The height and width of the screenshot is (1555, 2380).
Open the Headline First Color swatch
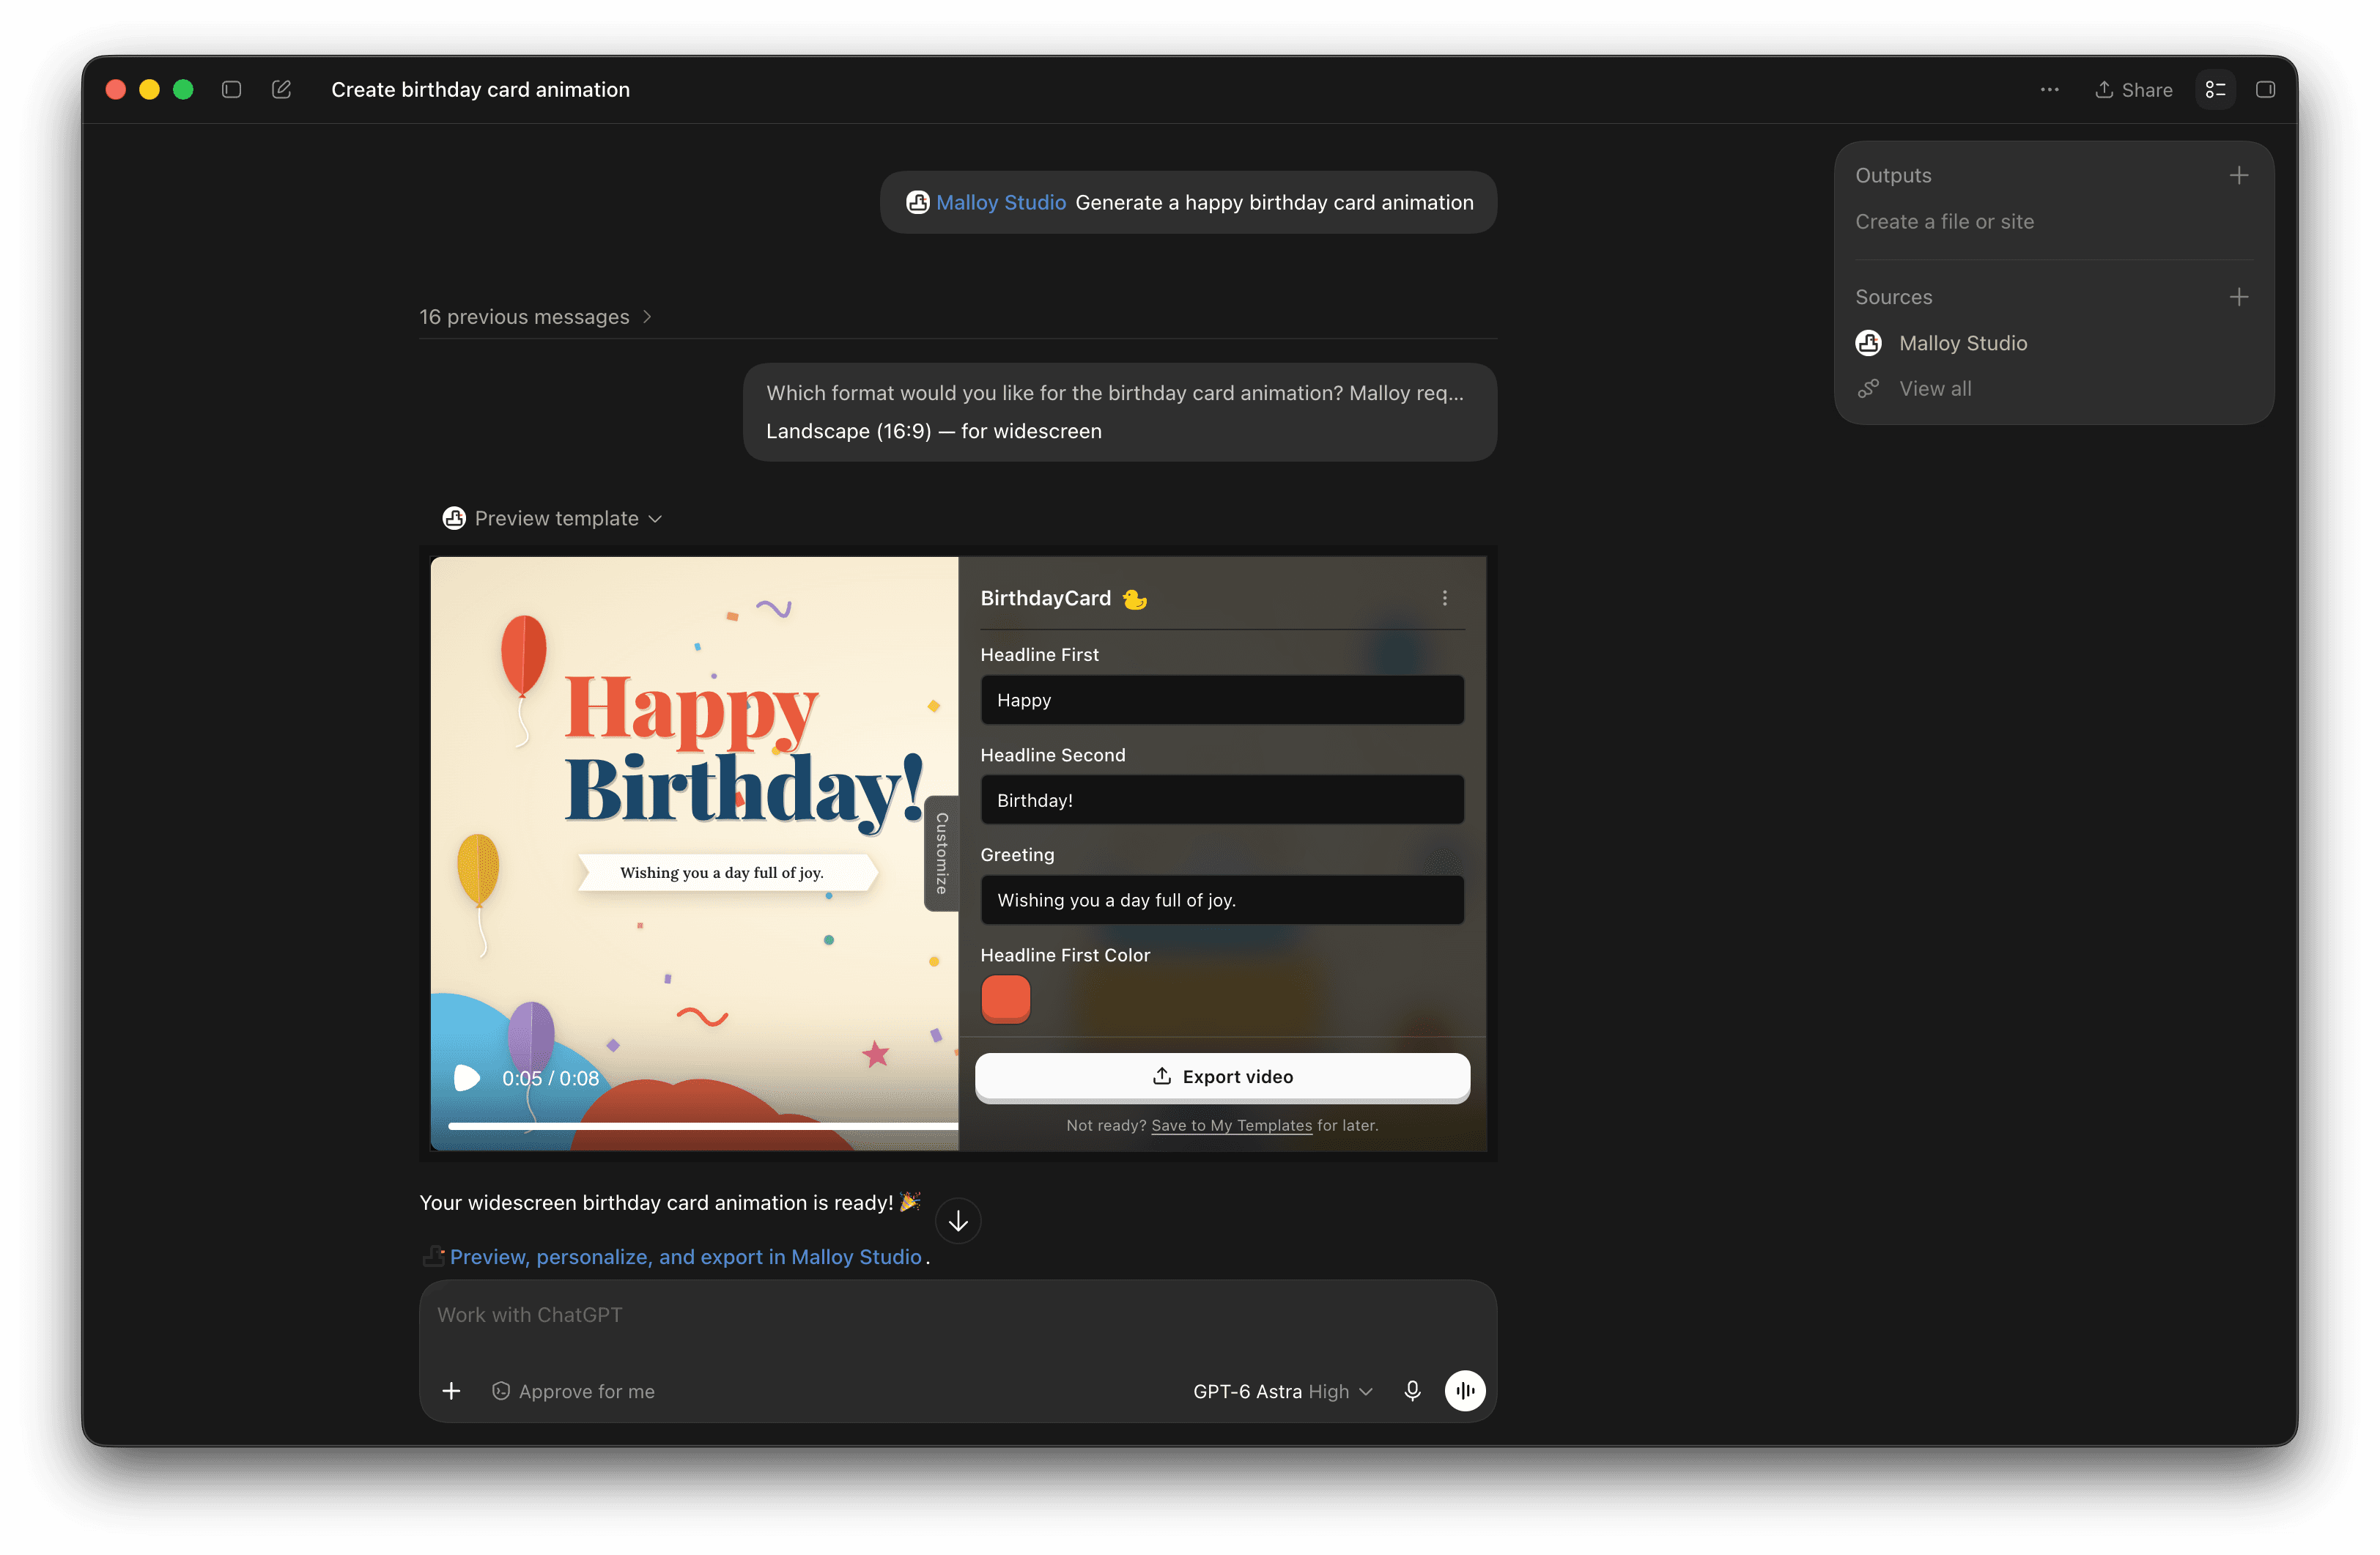(x=1005, y=998)
